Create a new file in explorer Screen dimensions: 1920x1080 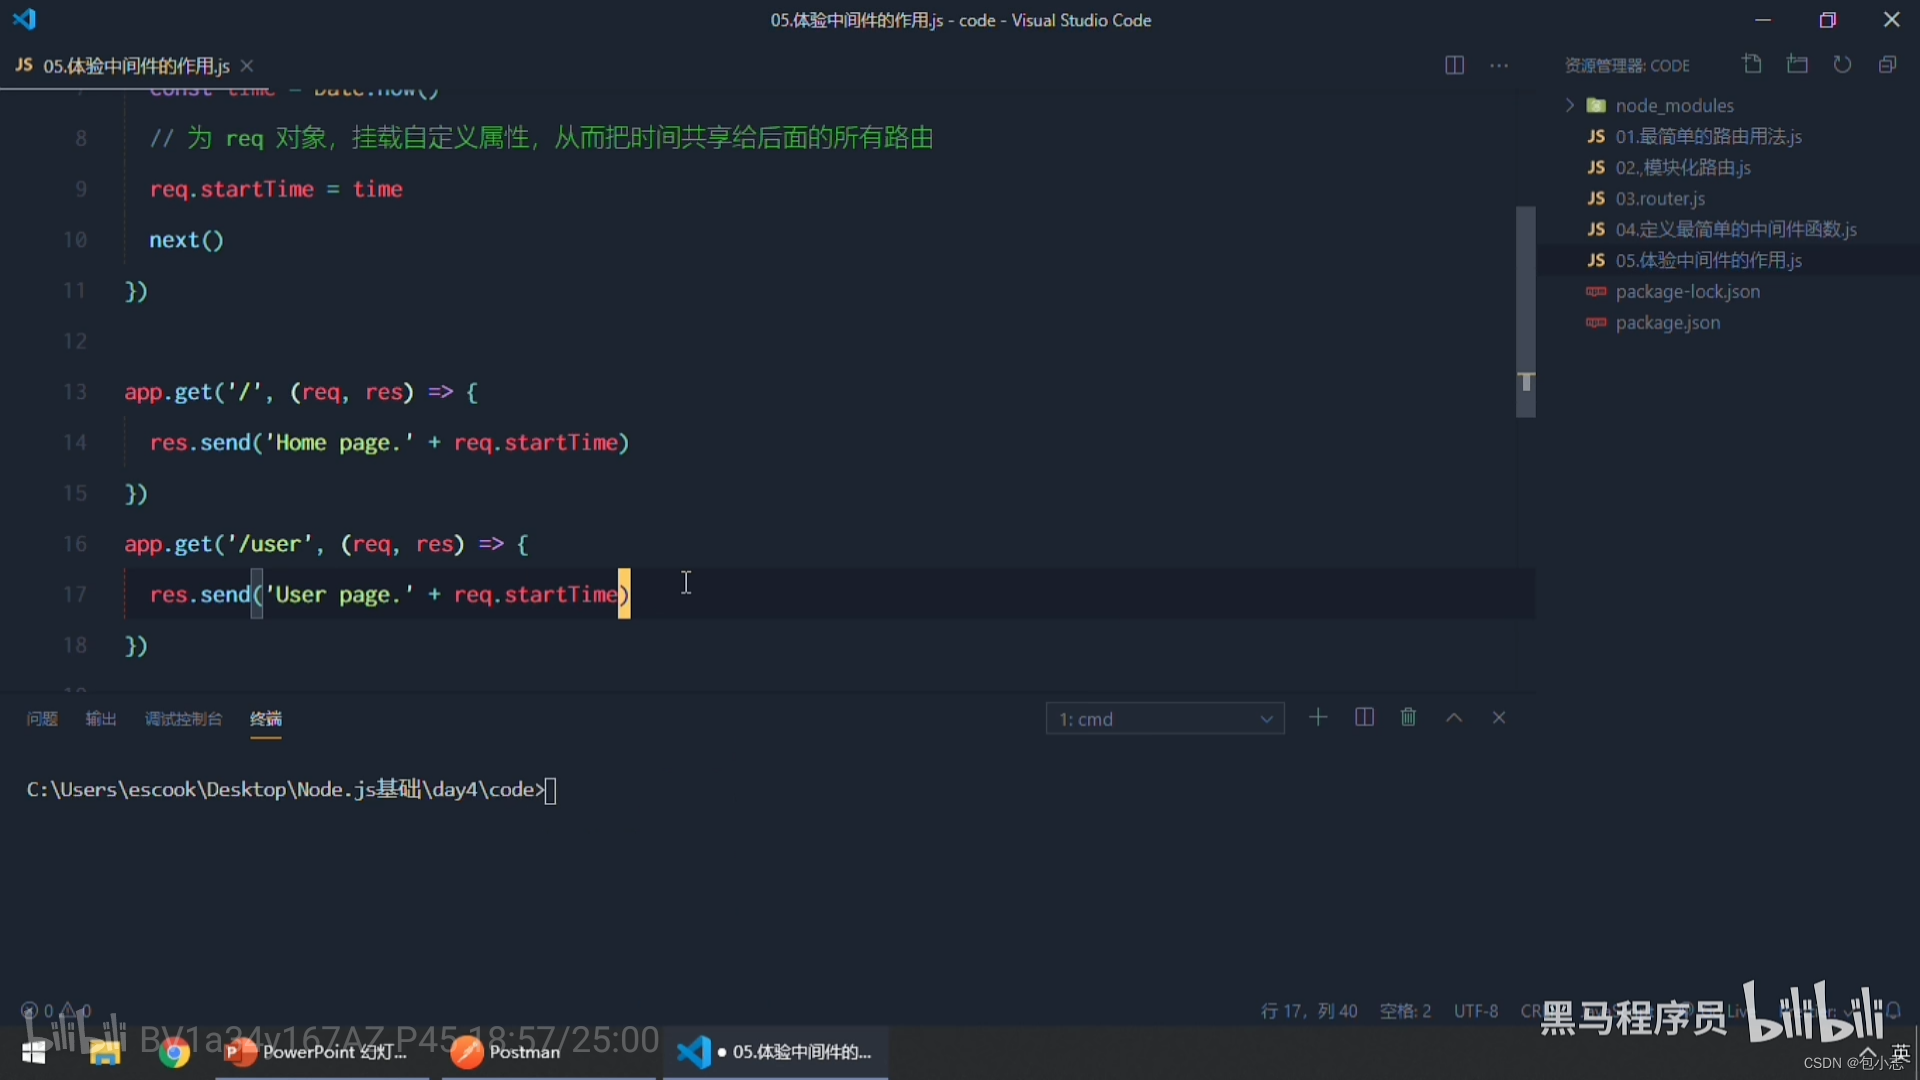[x=1752, y=64]
